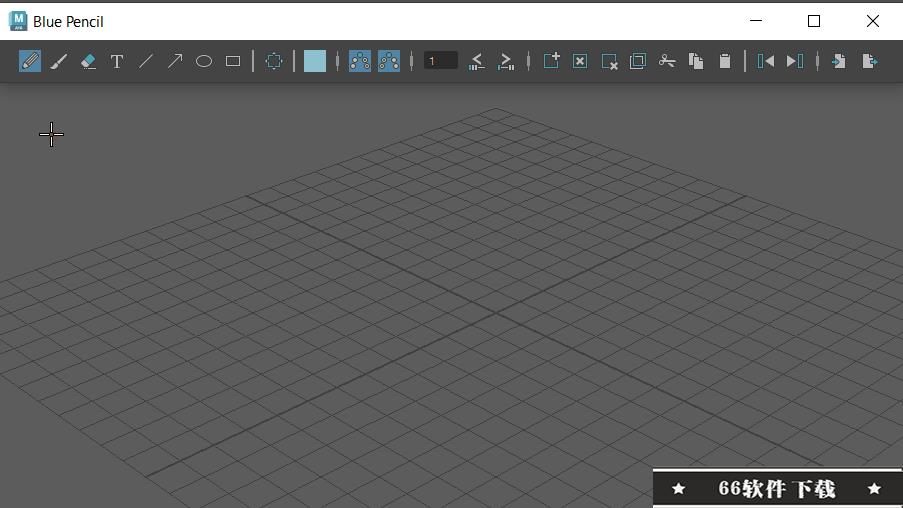Select the Ellipse tool

pyautogui.click(x=204, y=61)
